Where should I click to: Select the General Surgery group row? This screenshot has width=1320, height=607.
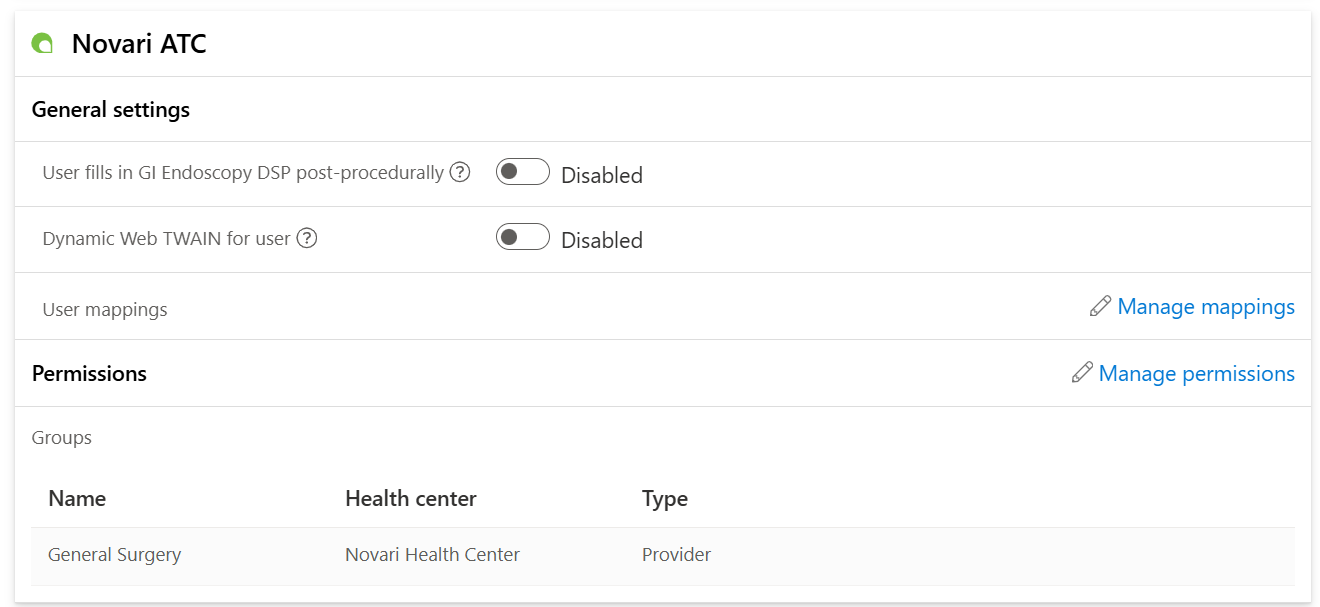pyautogui.click(x=114, y=554)
